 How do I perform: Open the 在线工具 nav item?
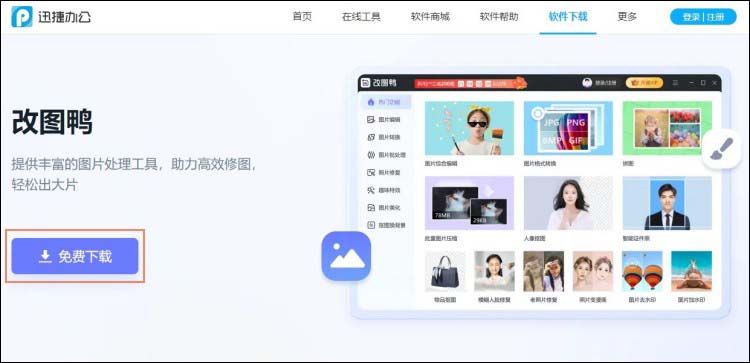coord(361,17)
